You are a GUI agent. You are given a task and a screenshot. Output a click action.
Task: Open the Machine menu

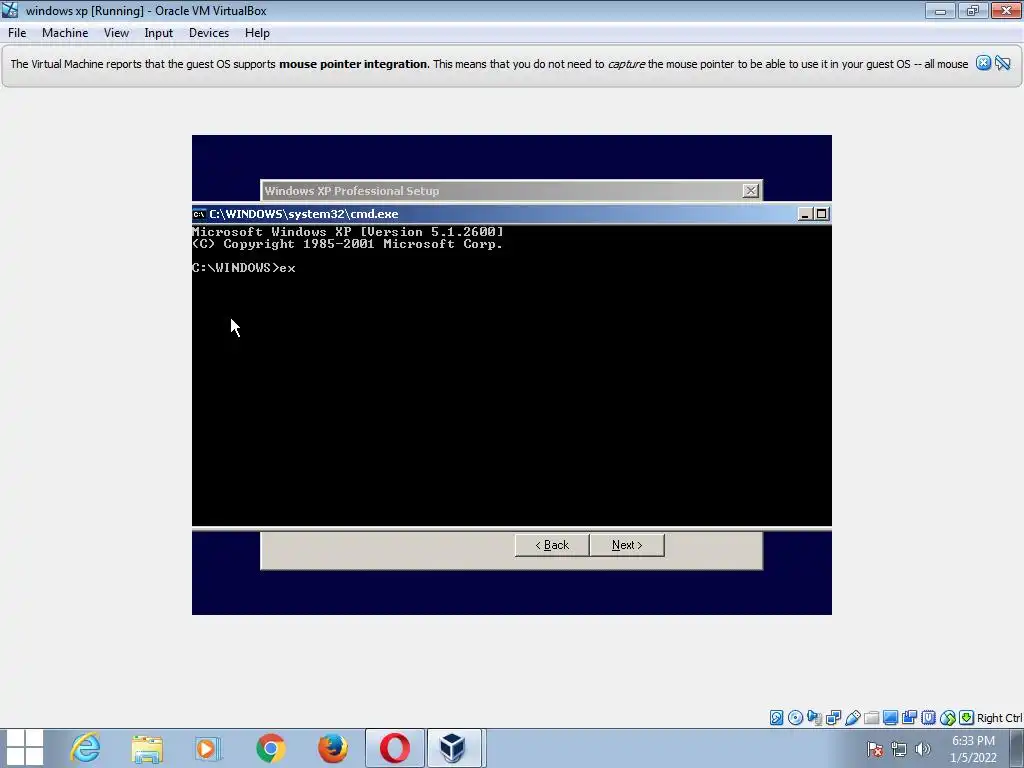(65, 33)
